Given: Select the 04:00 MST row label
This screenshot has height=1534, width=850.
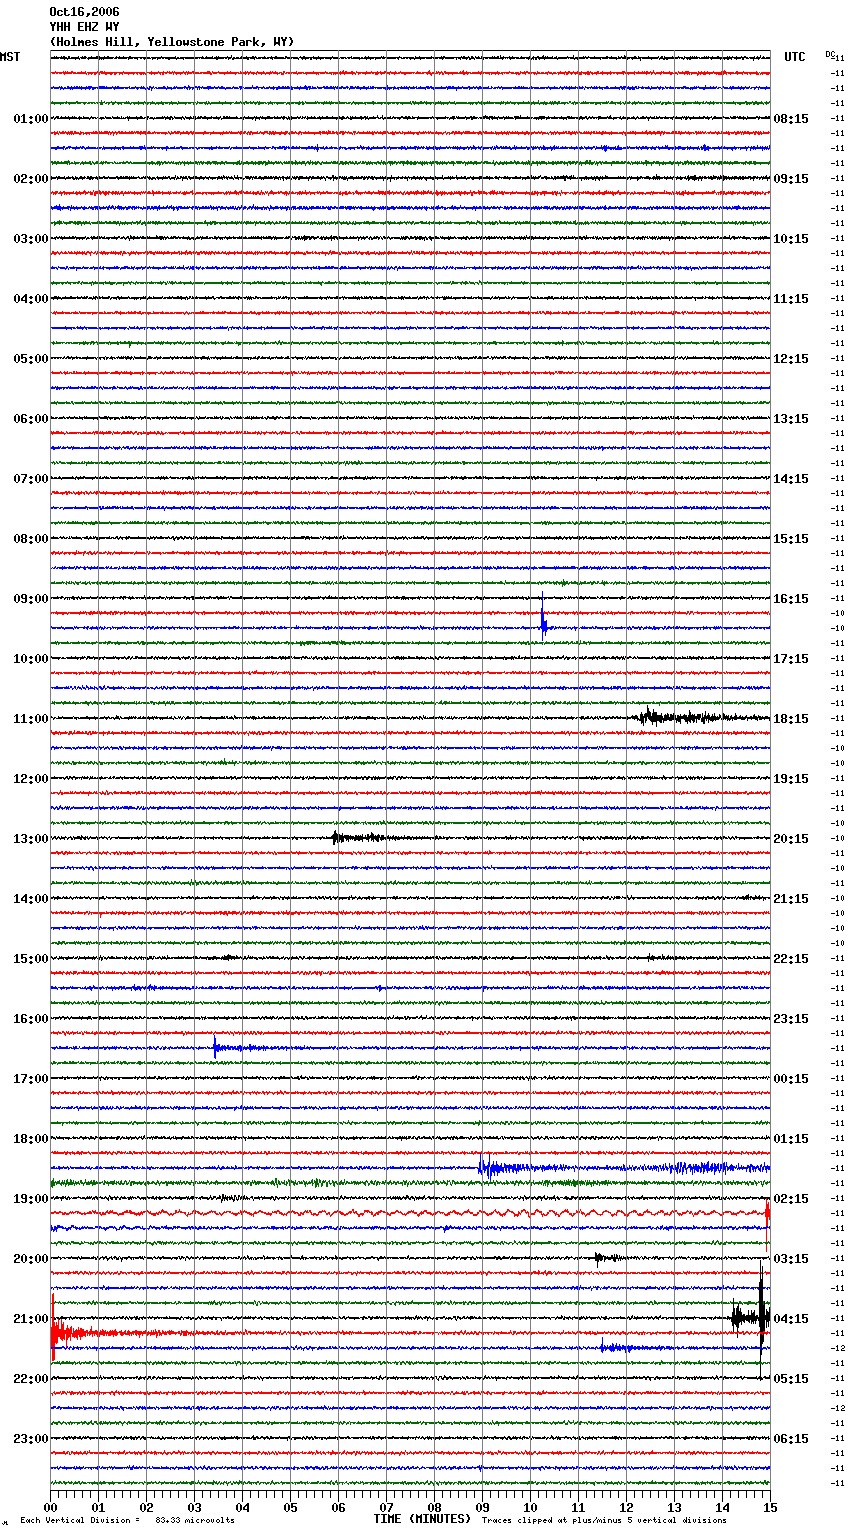Looking at the screenshot, I should click(x=31, y=299).
